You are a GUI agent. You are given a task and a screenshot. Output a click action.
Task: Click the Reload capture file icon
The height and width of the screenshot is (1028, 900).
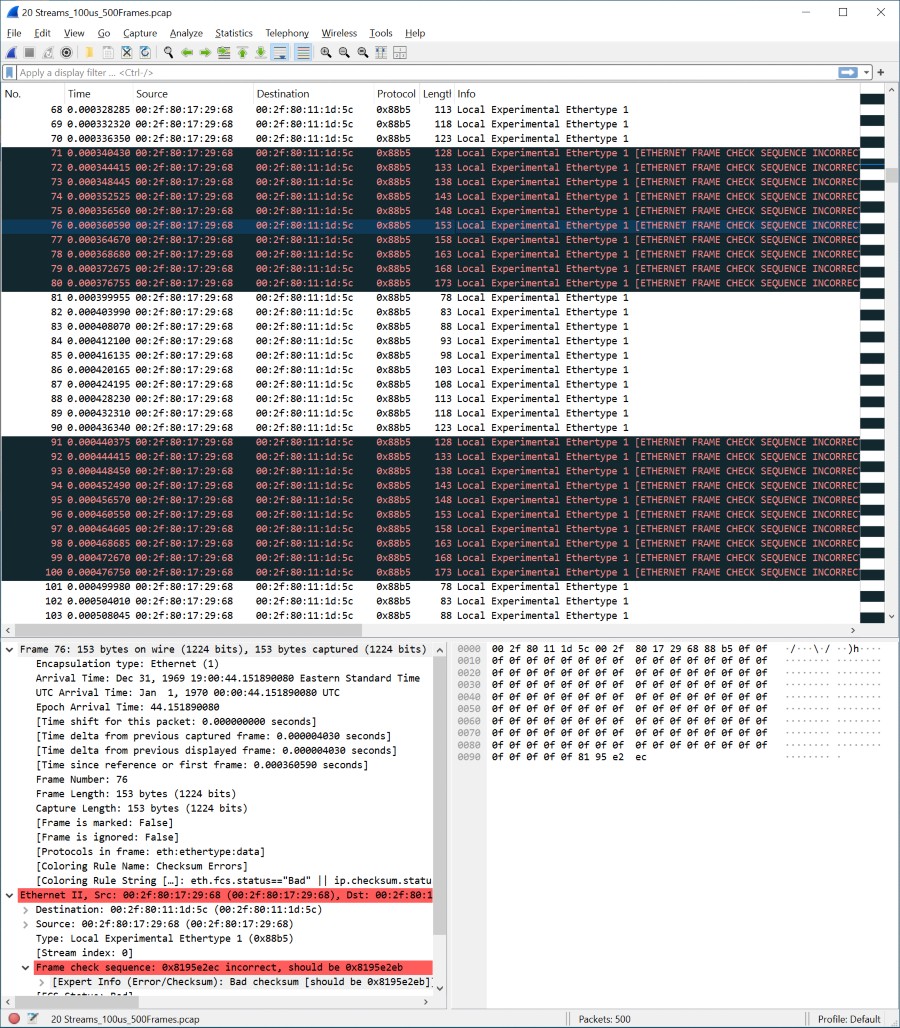(x=146, y=52)
